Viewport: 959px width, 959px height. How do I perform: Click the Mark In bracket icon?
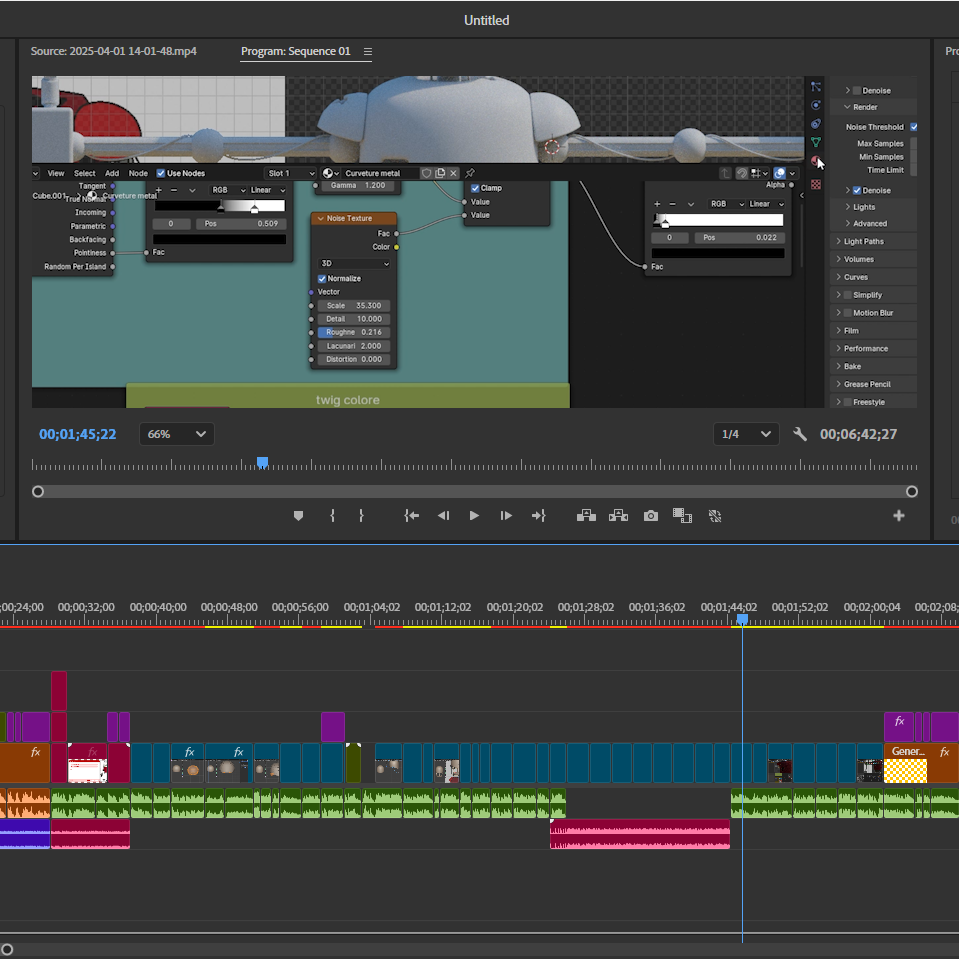coord(332,516)
